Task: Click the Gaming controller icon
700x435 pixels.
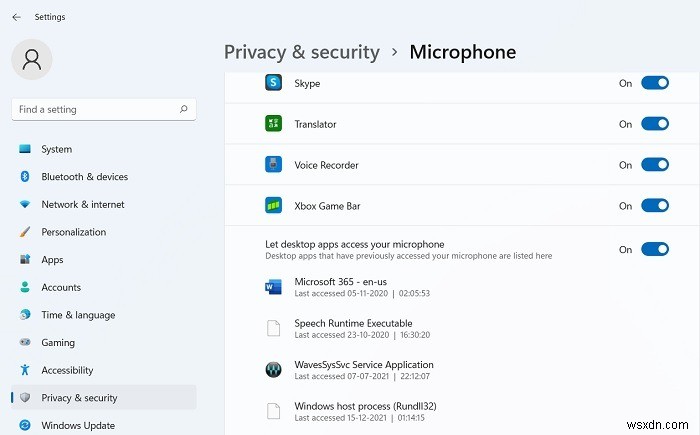Action: (25, 342)
